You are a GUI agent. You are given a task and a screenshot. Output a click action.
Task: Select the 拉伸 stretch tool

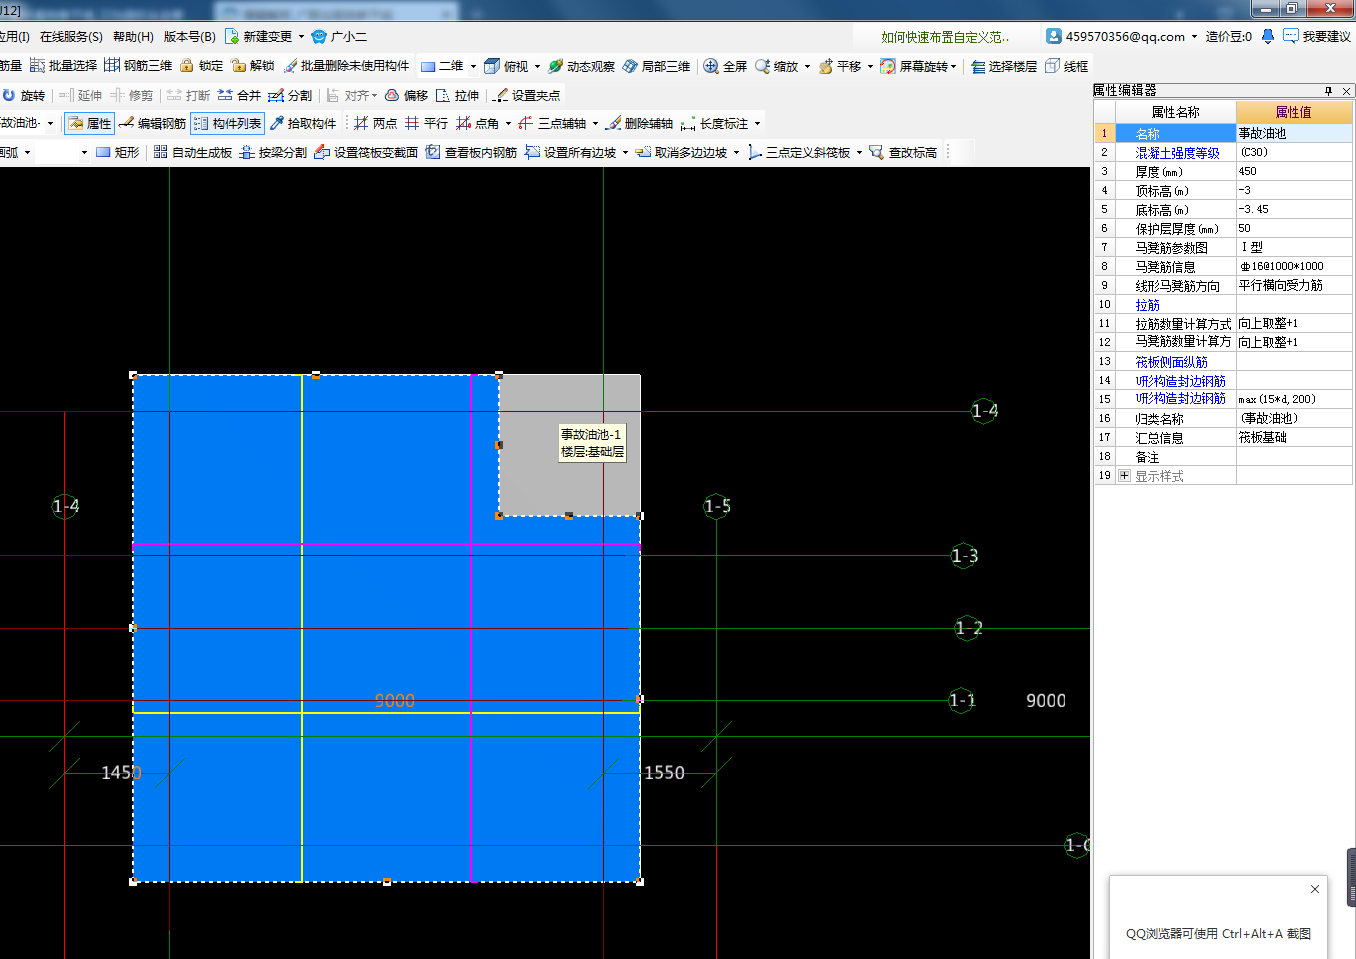[x=457, y=96]
